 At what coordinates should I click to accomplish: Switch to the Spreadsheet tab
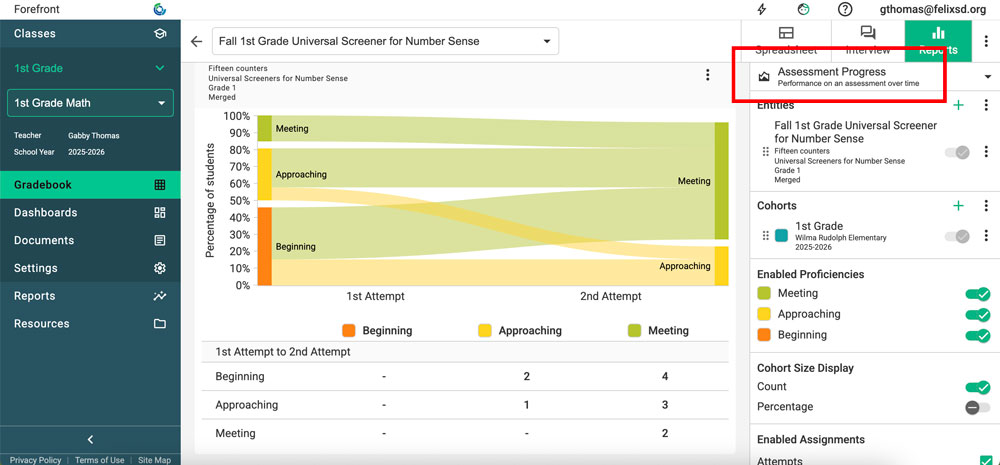(786, 40)
